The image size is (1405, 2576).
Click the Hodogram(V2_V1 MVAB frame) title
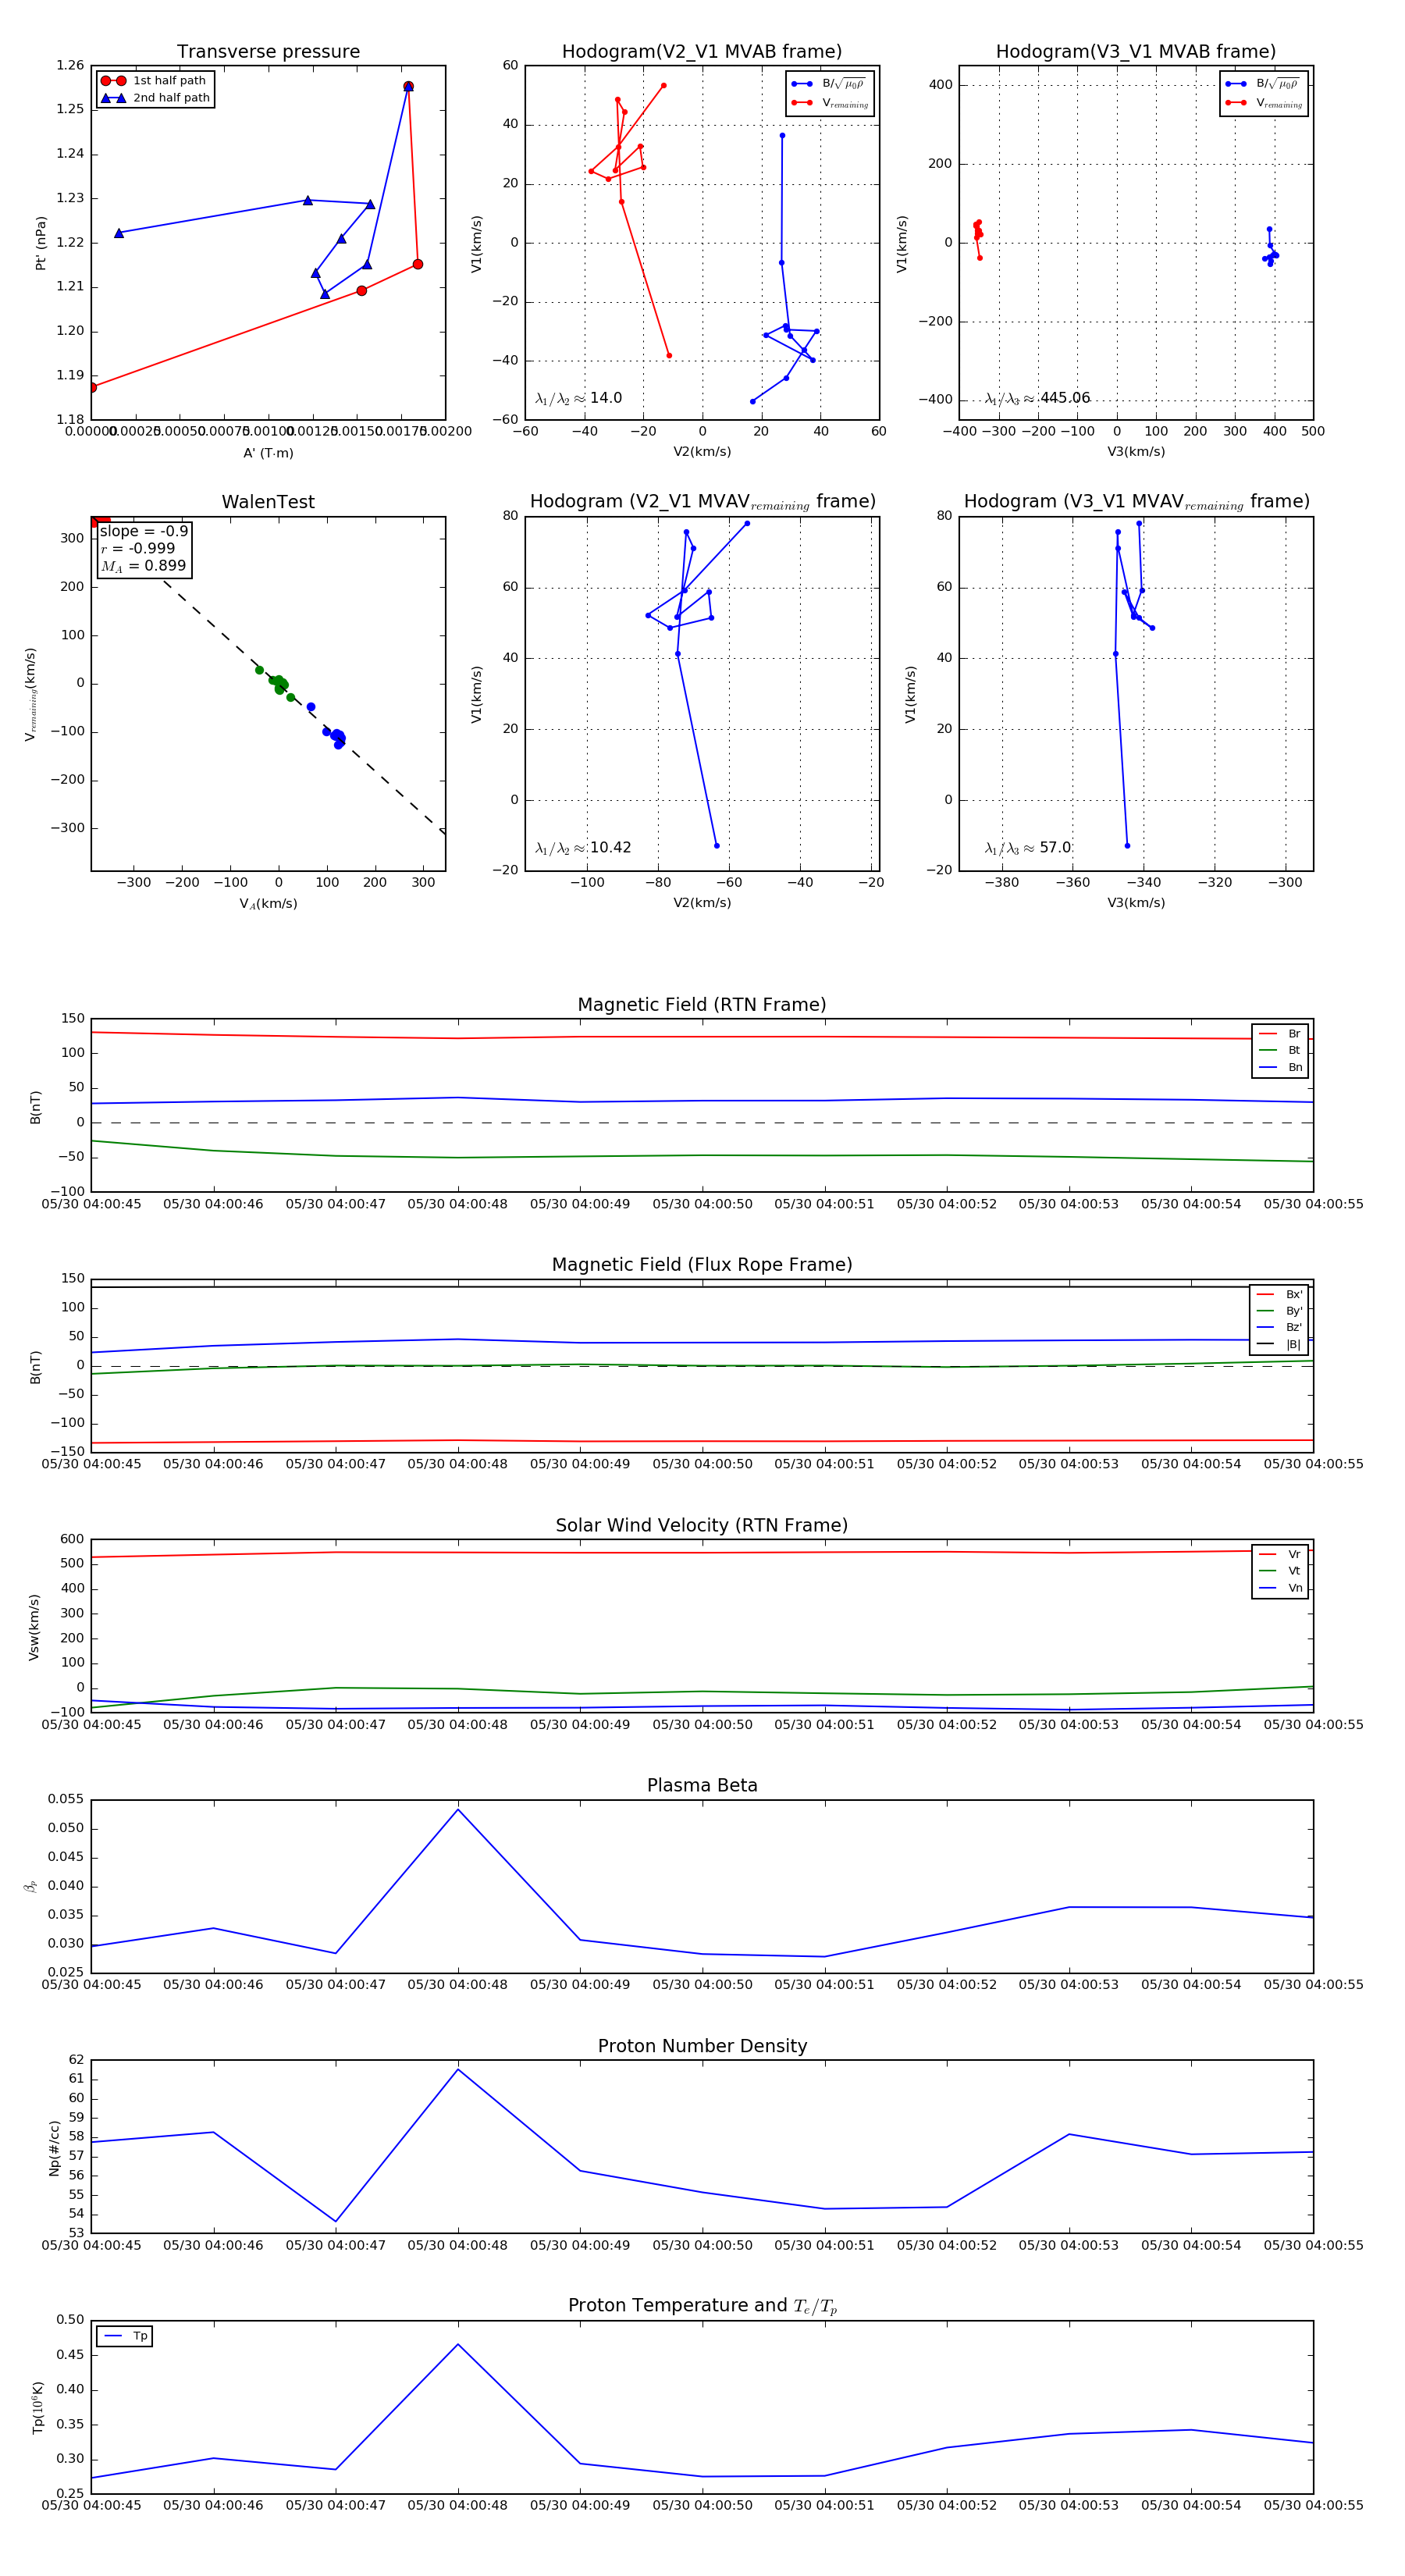[x=702, y=51]
